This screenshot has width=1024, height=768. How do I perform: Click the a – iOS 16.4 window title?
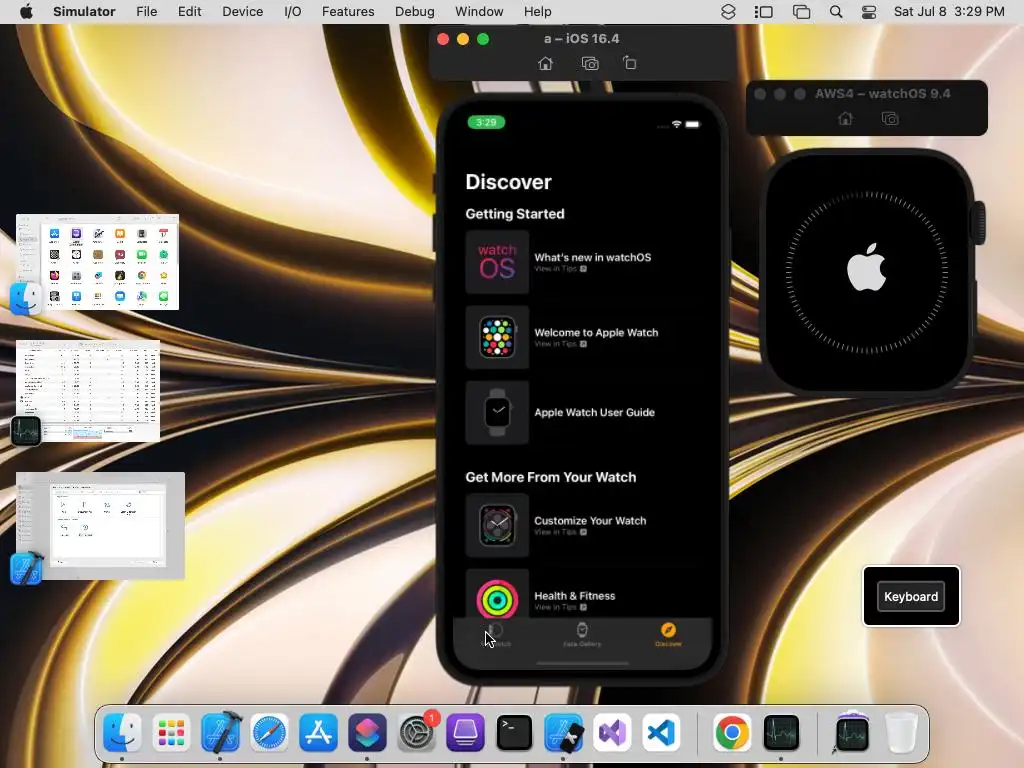click(581, 39)
